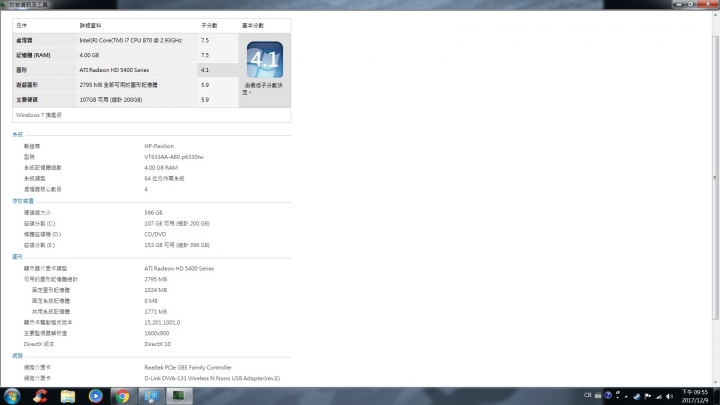Open the volume speaker tray icon

pos(669,396)
